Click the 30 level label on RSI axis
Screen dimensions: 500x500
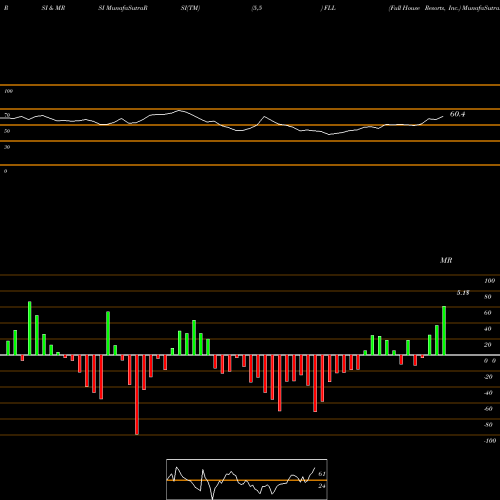pyautogui.click(x=7, y=147)
